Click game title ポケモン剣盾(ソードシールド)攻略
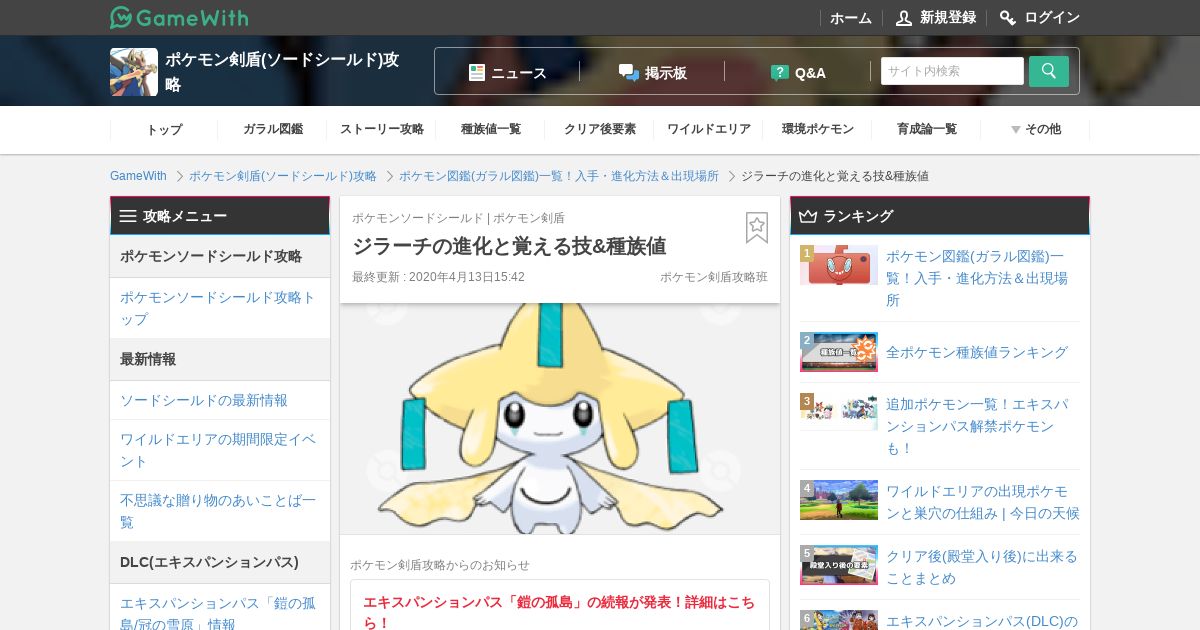 coord(282,72)
